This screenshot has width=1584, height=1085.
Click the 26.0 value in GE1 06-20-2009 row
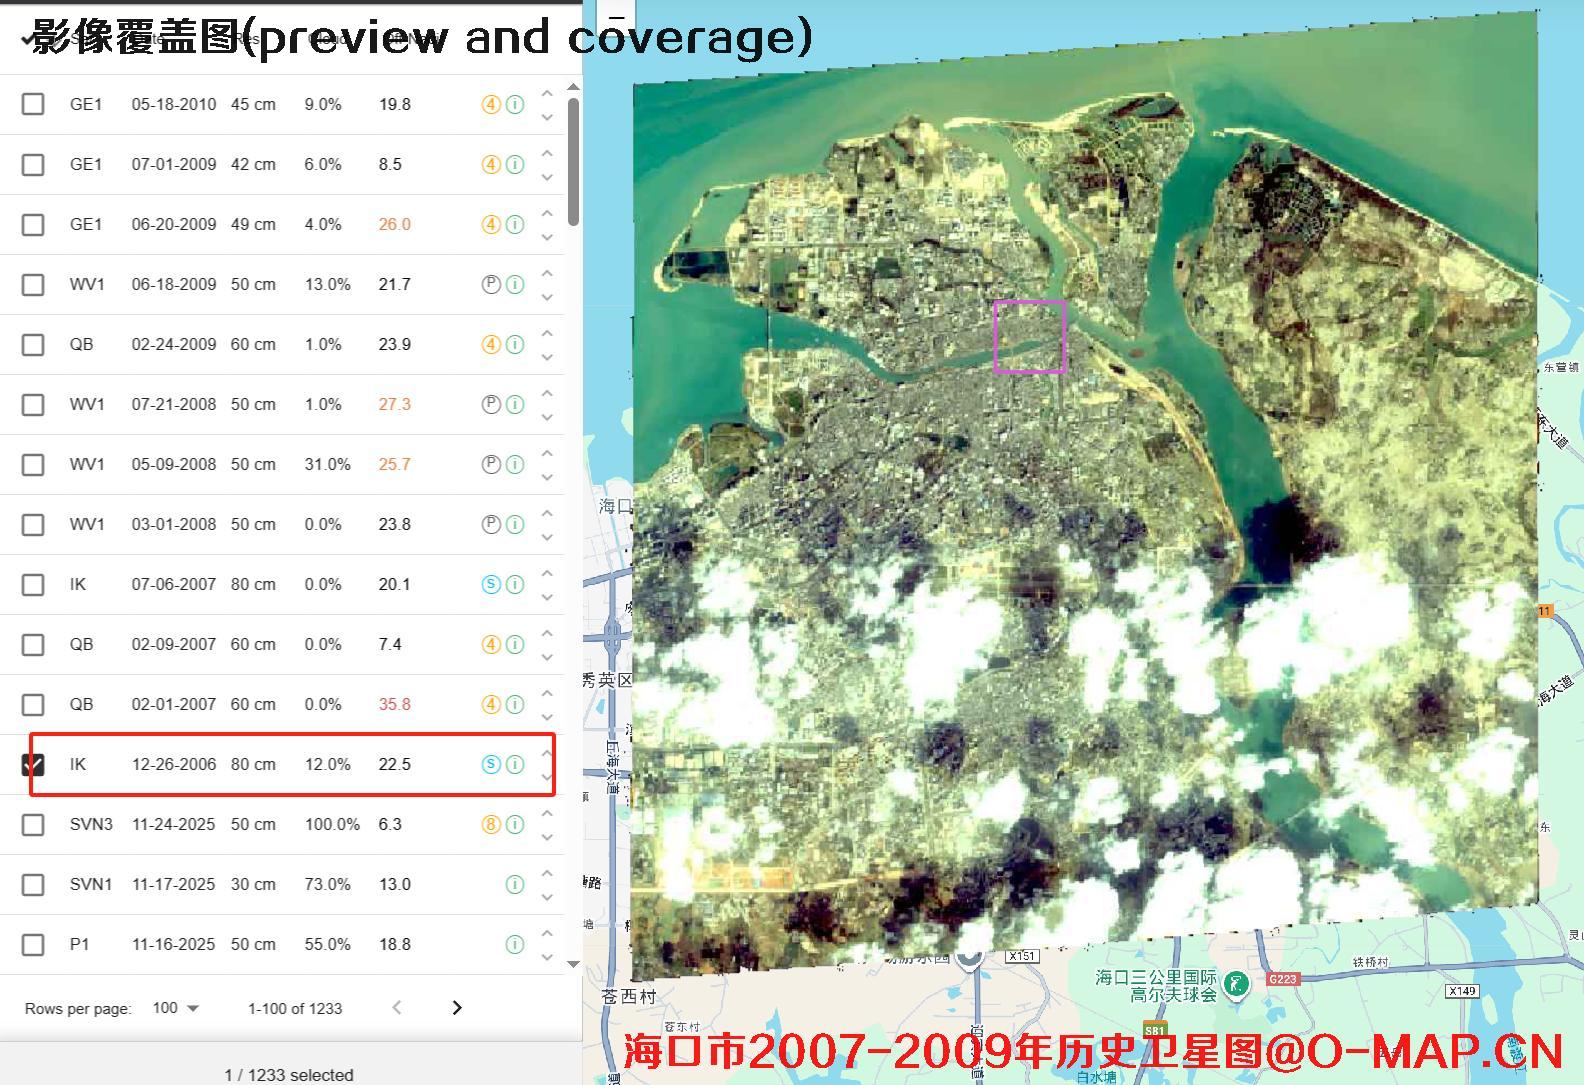[395, 224]
